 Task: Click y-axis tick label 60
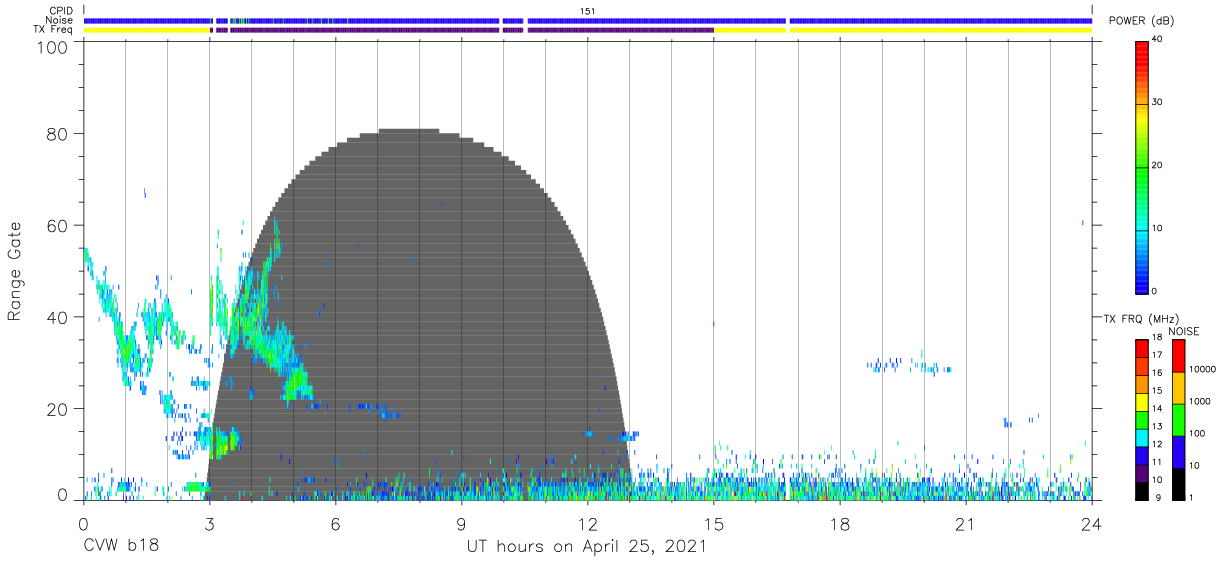(59, 225)
